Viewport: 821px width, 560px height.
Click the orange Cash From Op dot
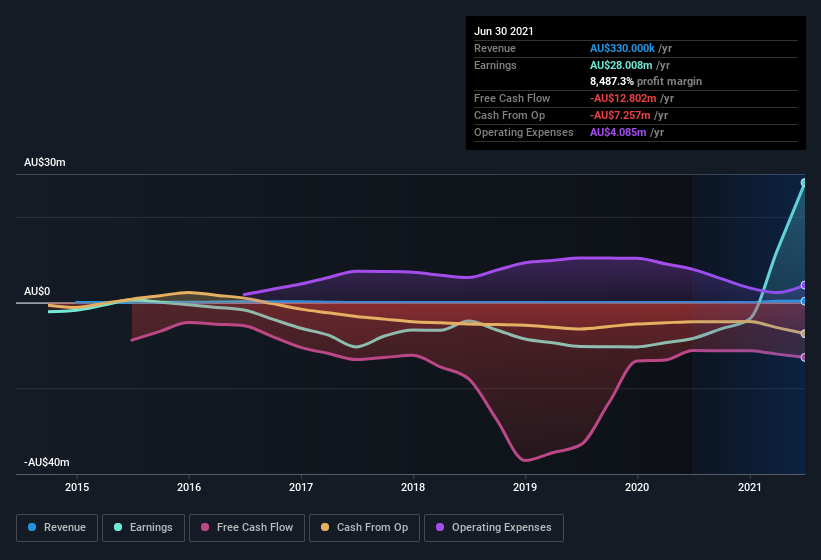[x=325, y=527]
